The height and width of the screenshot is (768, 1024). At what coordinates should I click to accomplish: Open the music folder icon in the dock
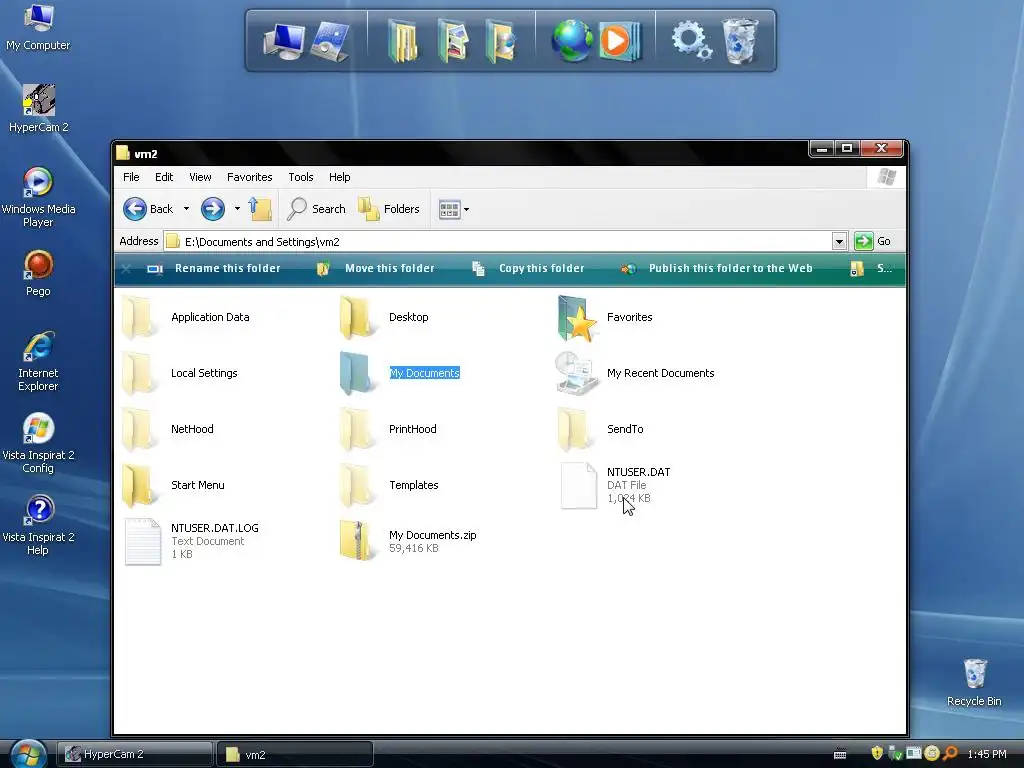coord(502,41)
